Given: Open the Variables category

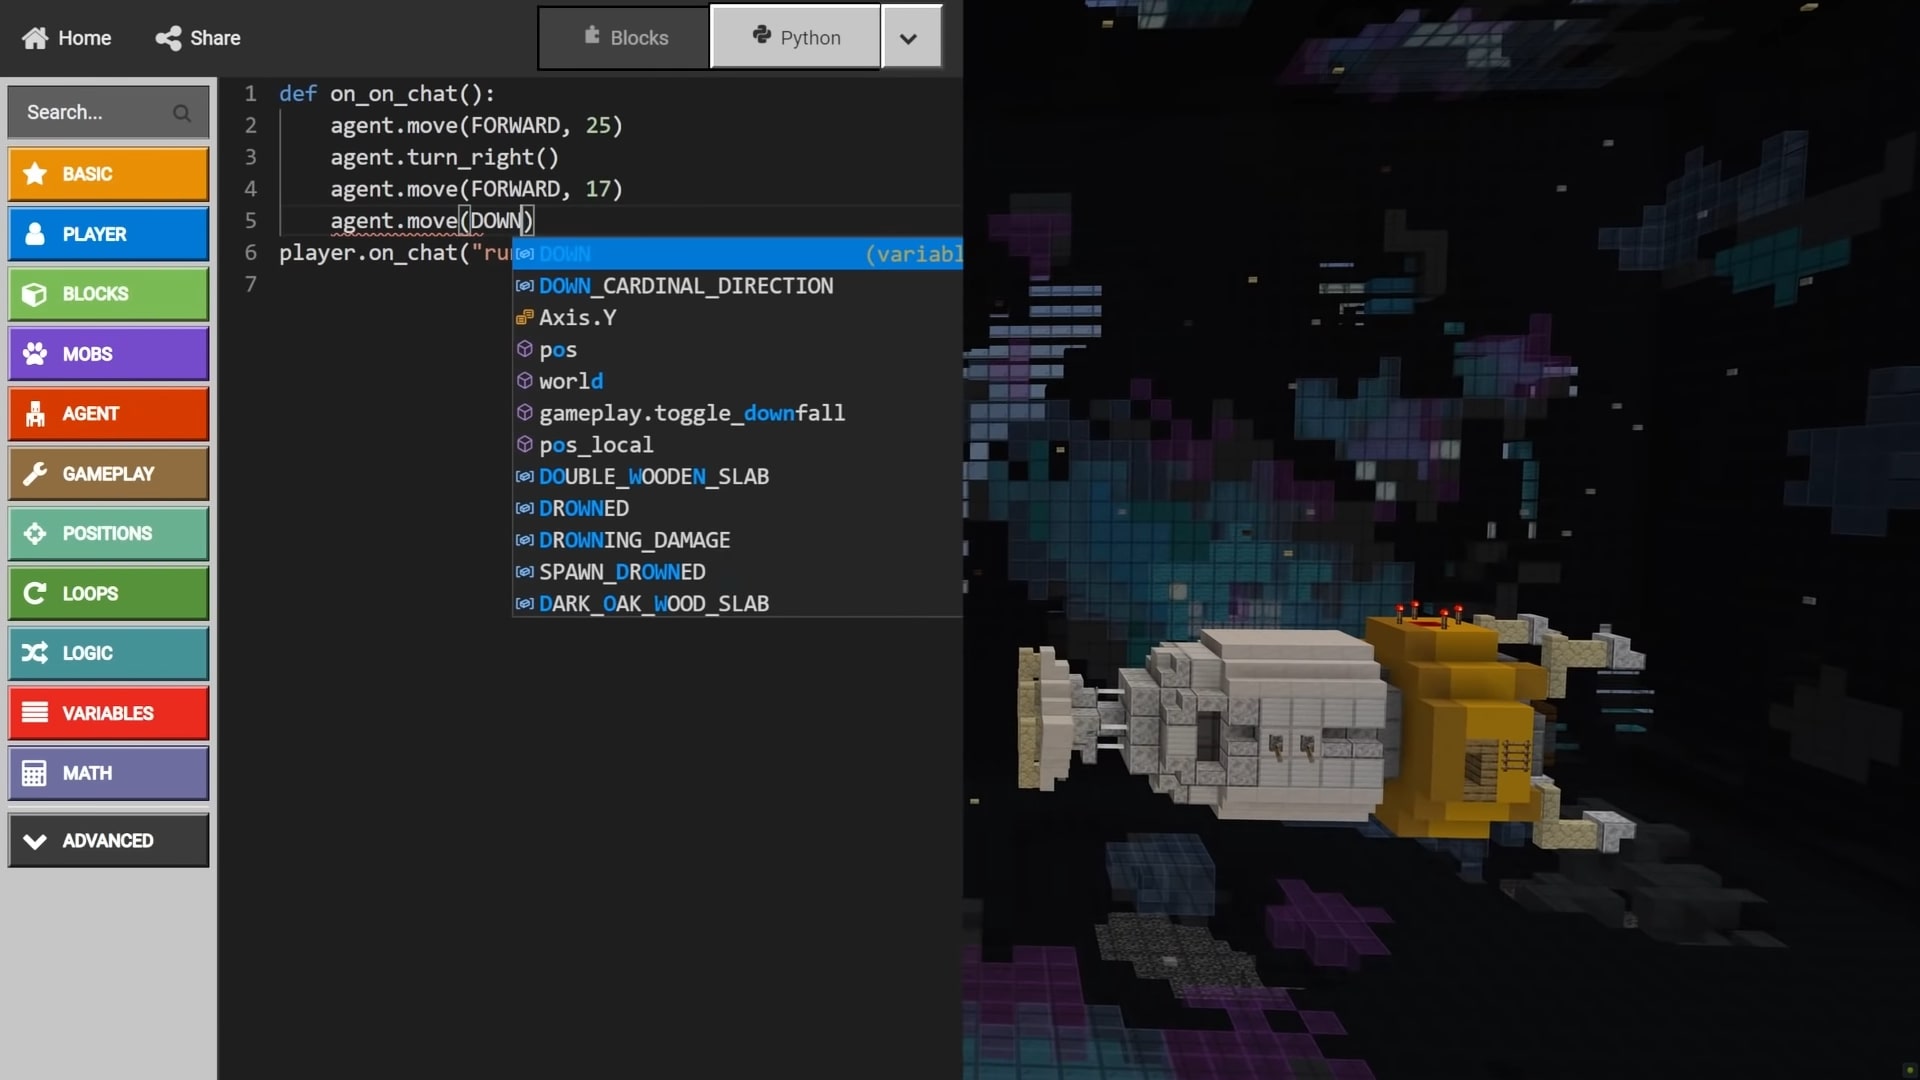Looking at the screenshot, I should click(x=108, y=713).
